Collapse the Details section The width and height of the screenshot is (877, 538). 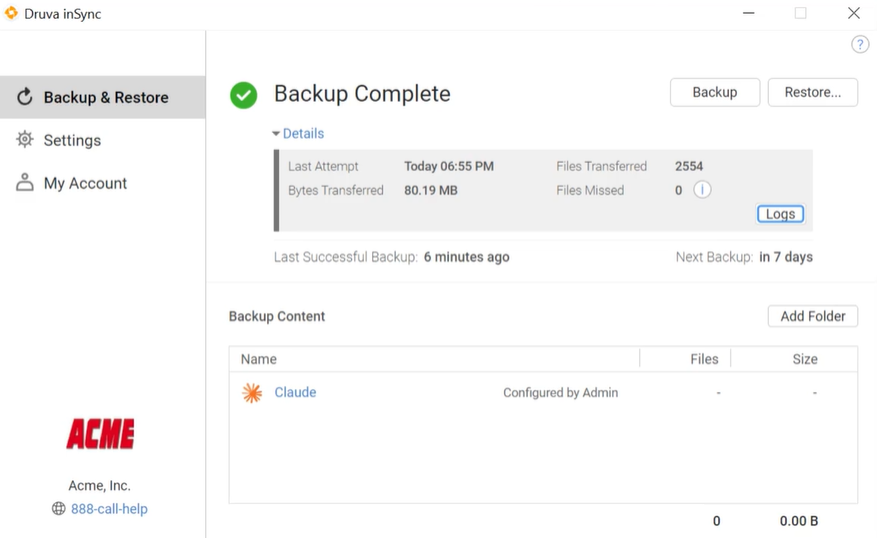(303, 134)
